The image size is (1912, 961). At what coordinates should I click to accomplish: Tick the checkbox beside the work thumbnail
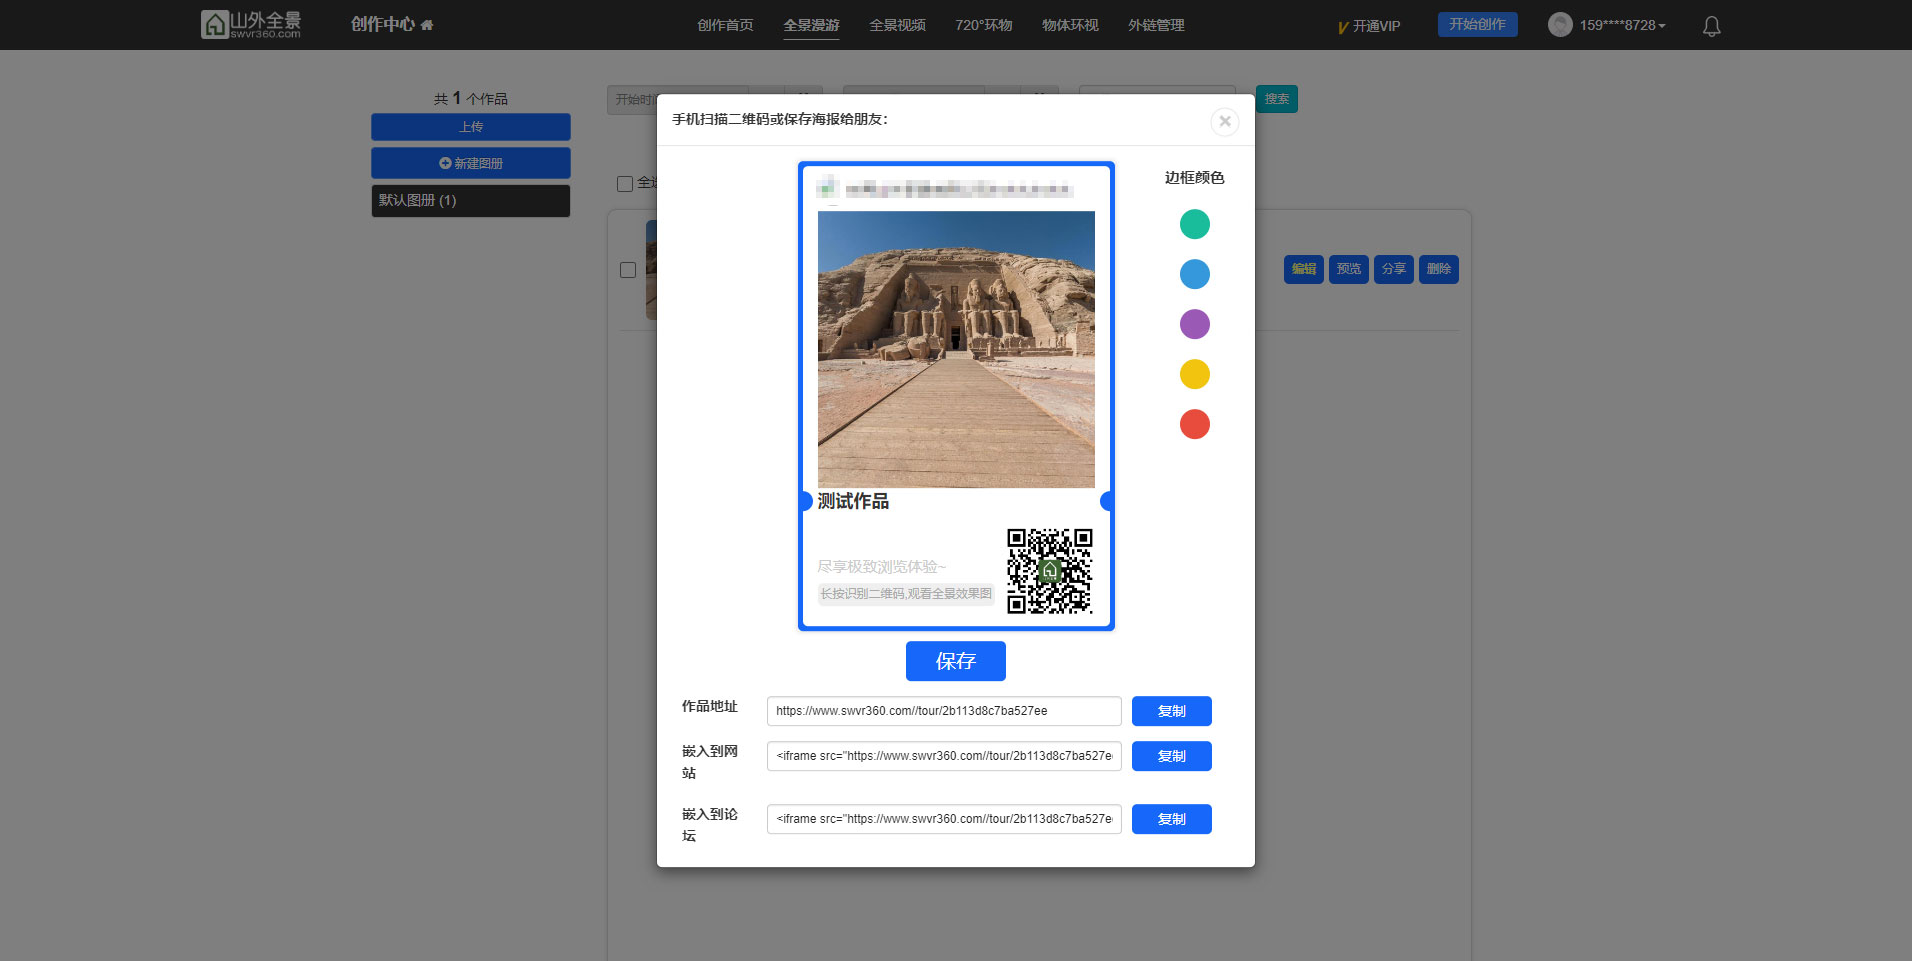pyautogui.click(x=628, y=270)
